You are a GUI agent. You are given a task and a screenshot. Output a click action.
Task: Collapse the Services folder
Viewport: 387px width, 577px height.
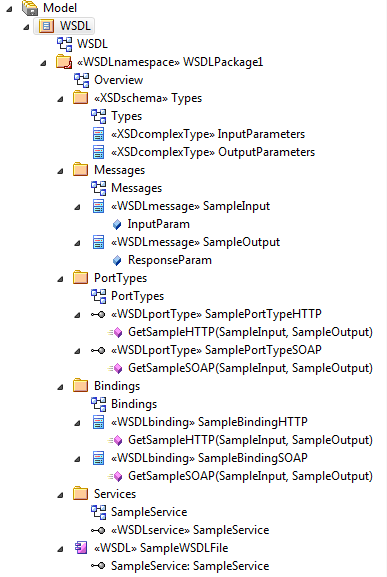(60, 495)
